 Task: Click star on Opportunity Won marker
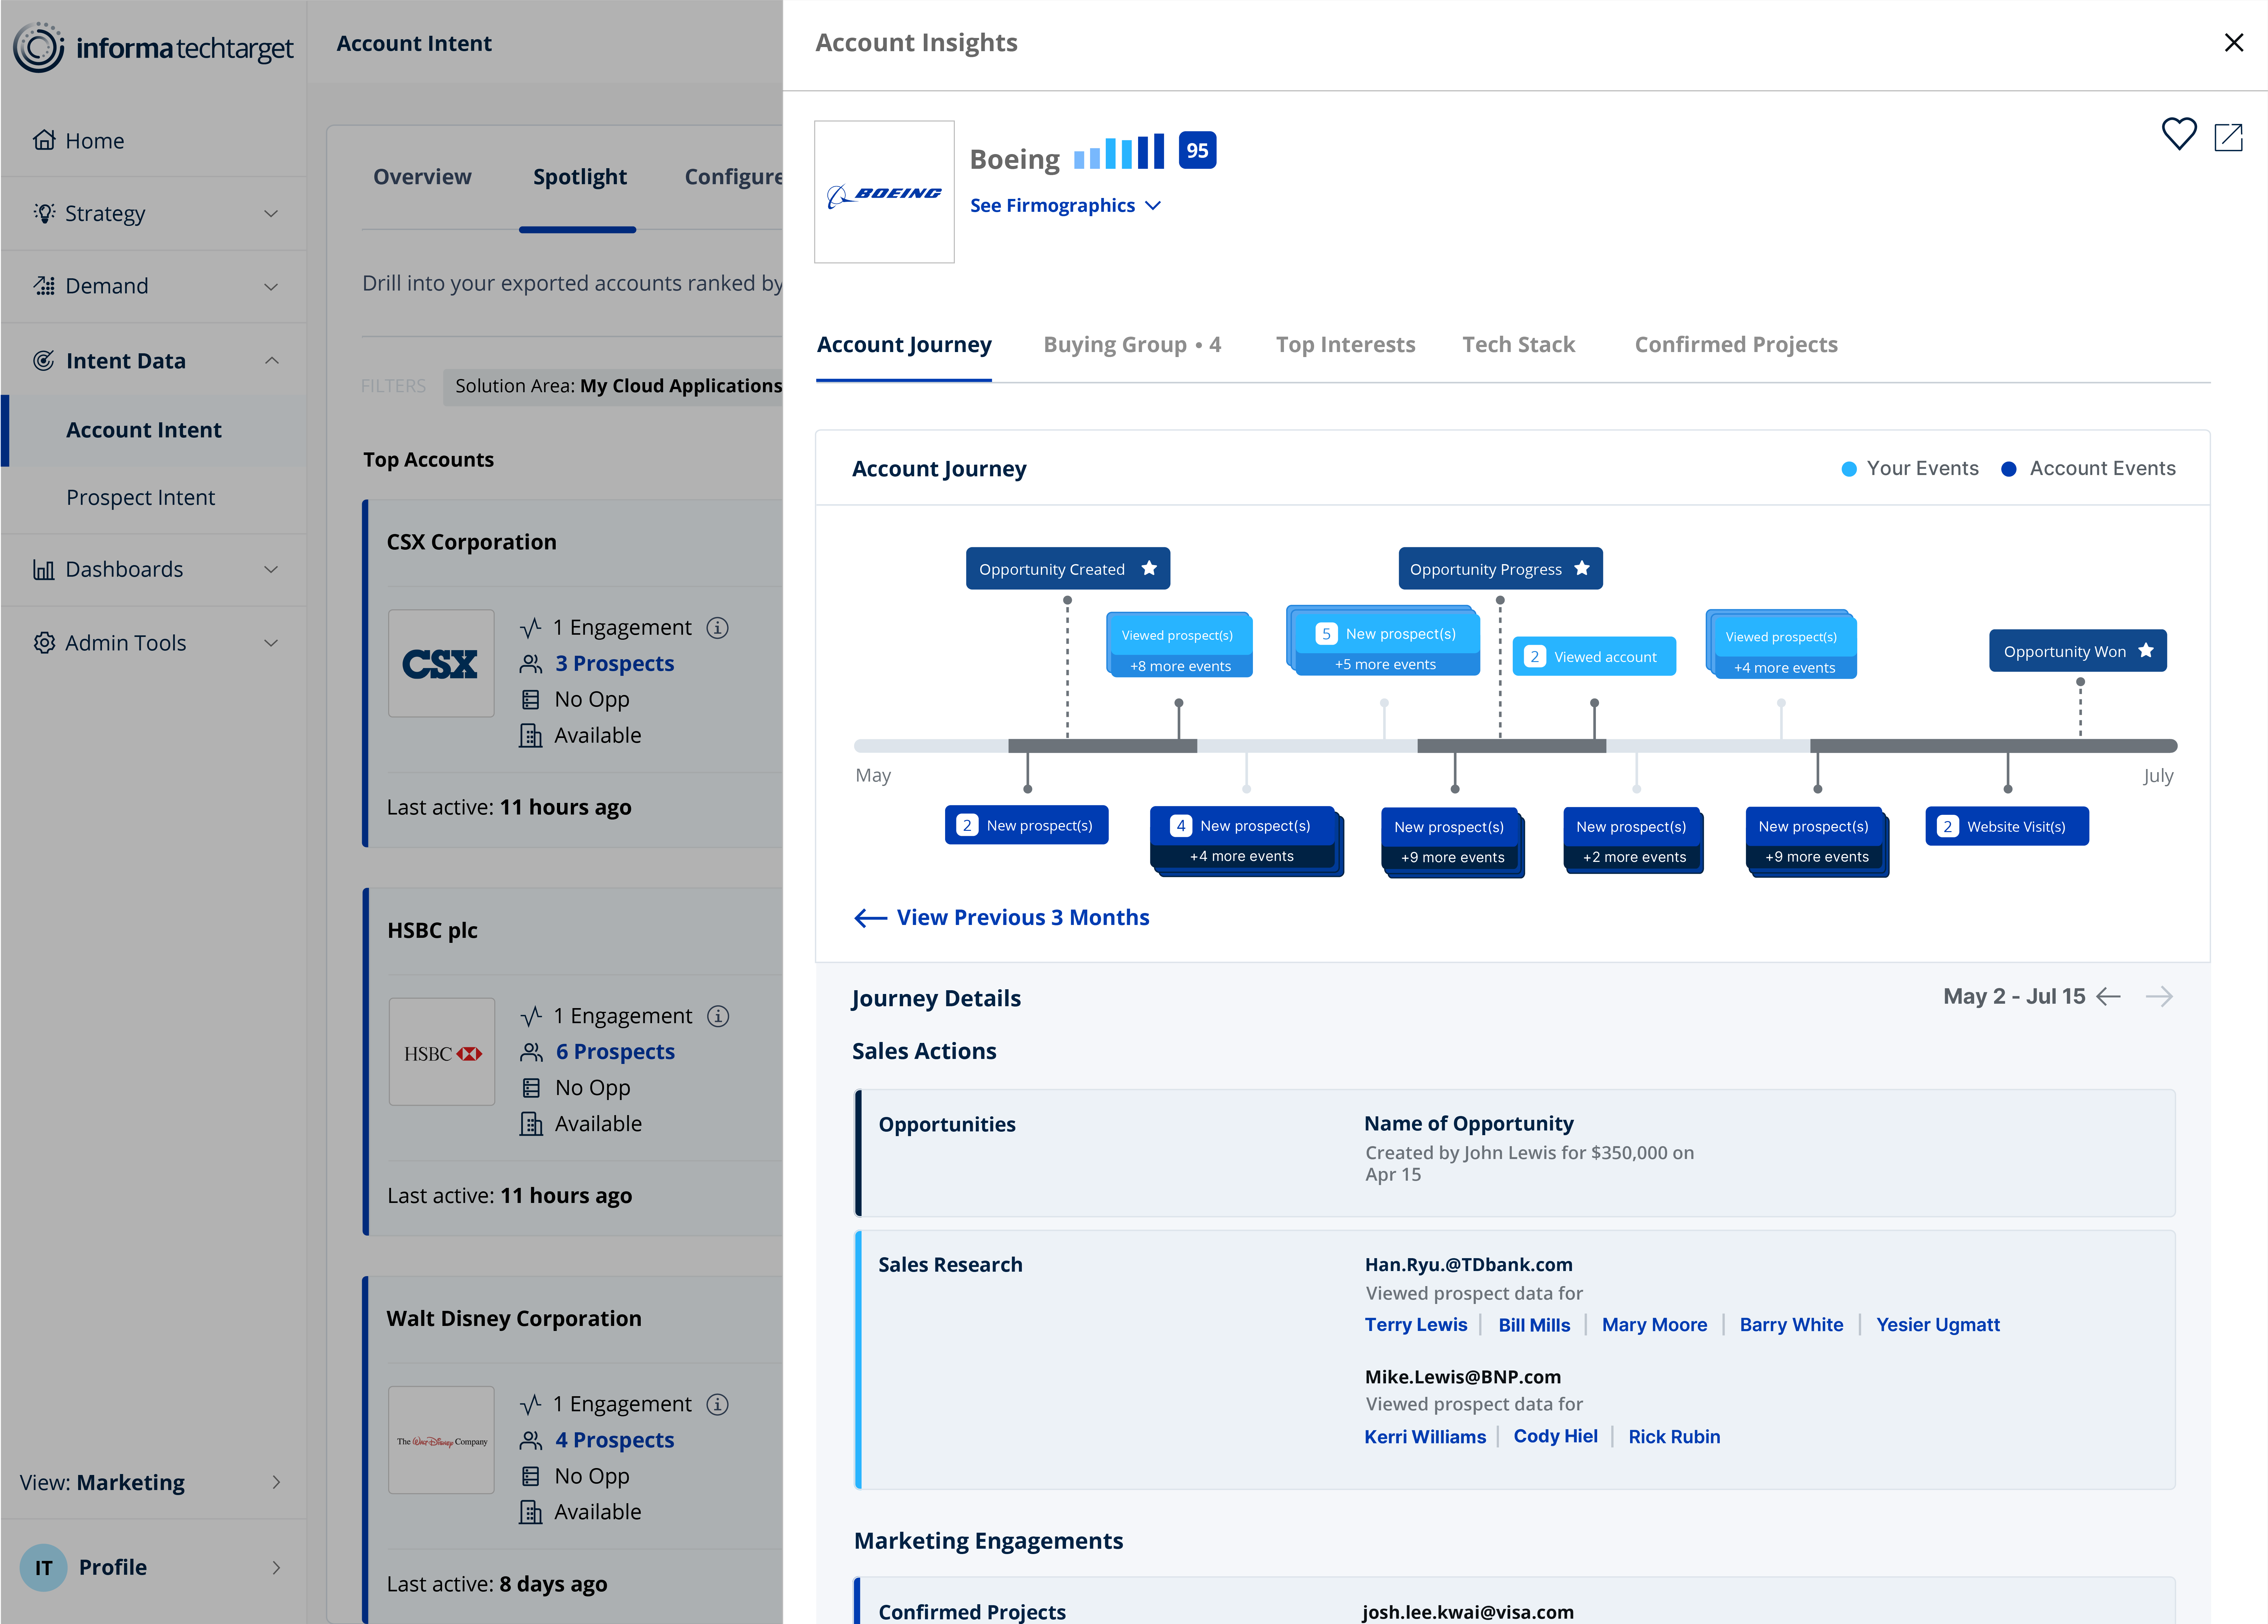pos(2146,650)
